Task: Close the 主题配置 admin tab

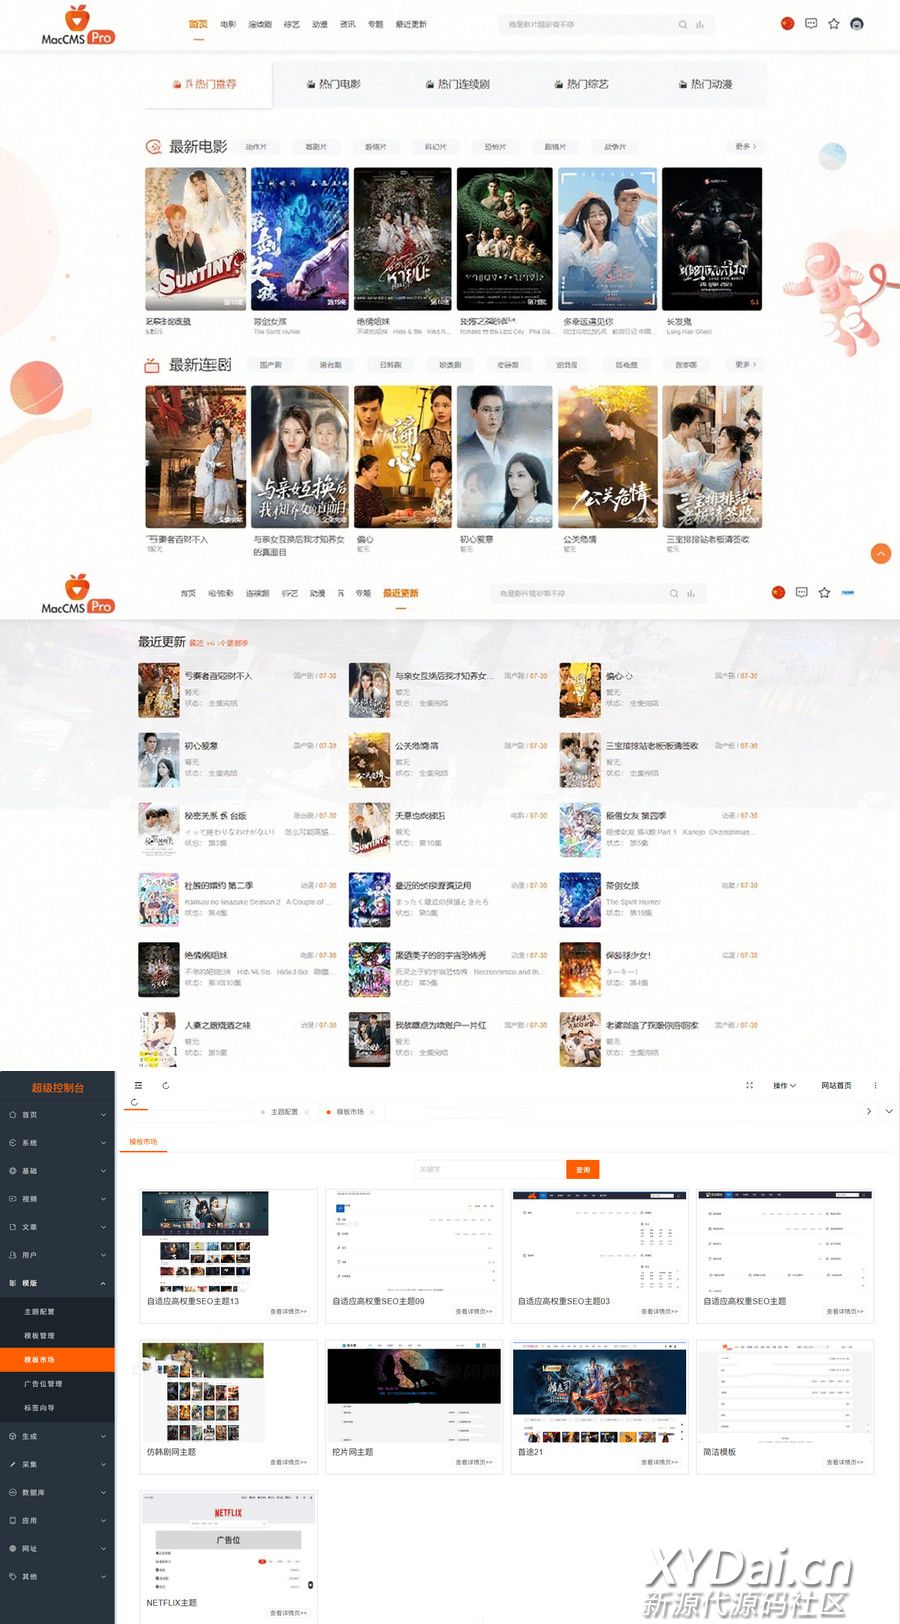Action: click(306, 1112)
